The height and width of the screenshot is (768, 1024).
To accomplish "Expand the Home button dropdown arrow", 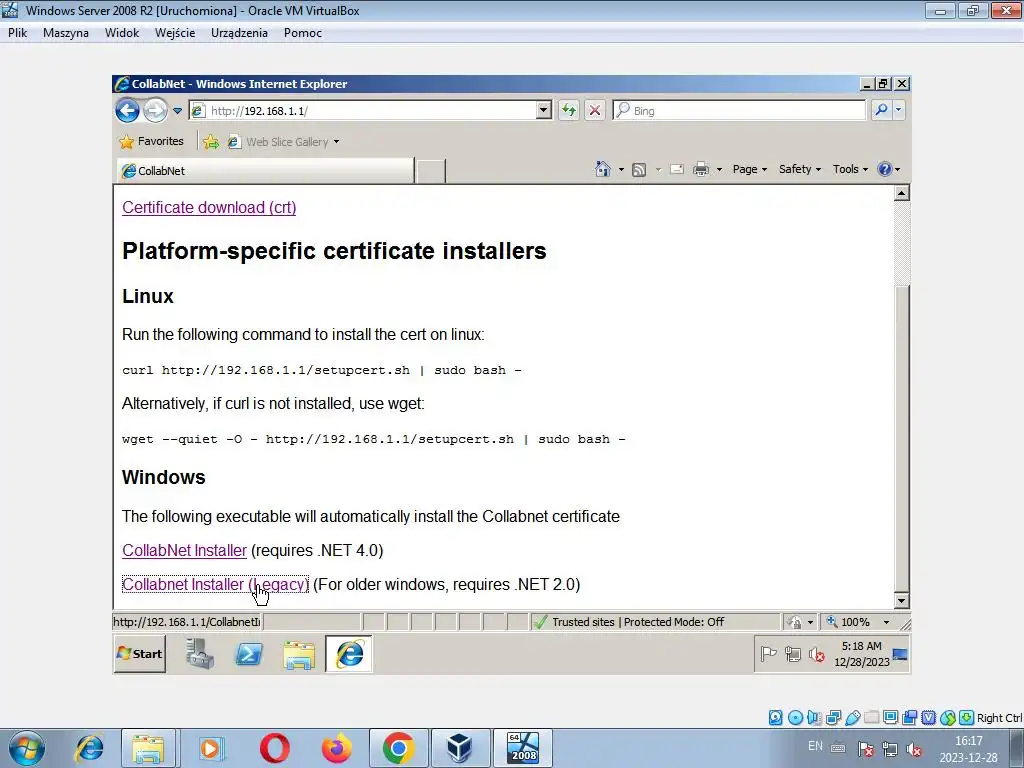I will point(621,170).
